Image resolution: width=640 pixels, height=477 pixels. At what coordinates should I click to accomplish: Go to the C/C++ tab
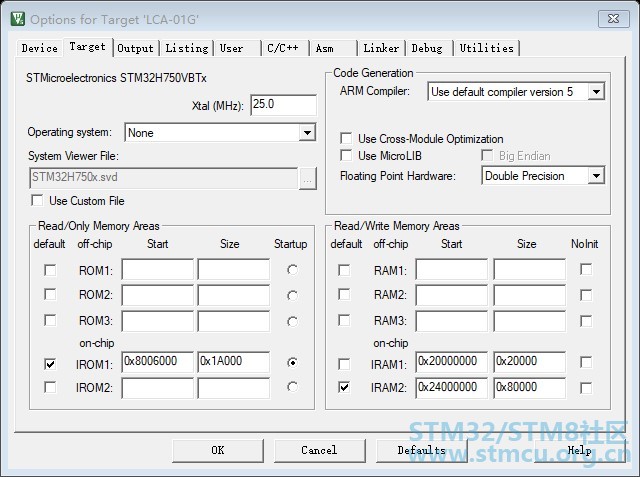tap(285, 48)
